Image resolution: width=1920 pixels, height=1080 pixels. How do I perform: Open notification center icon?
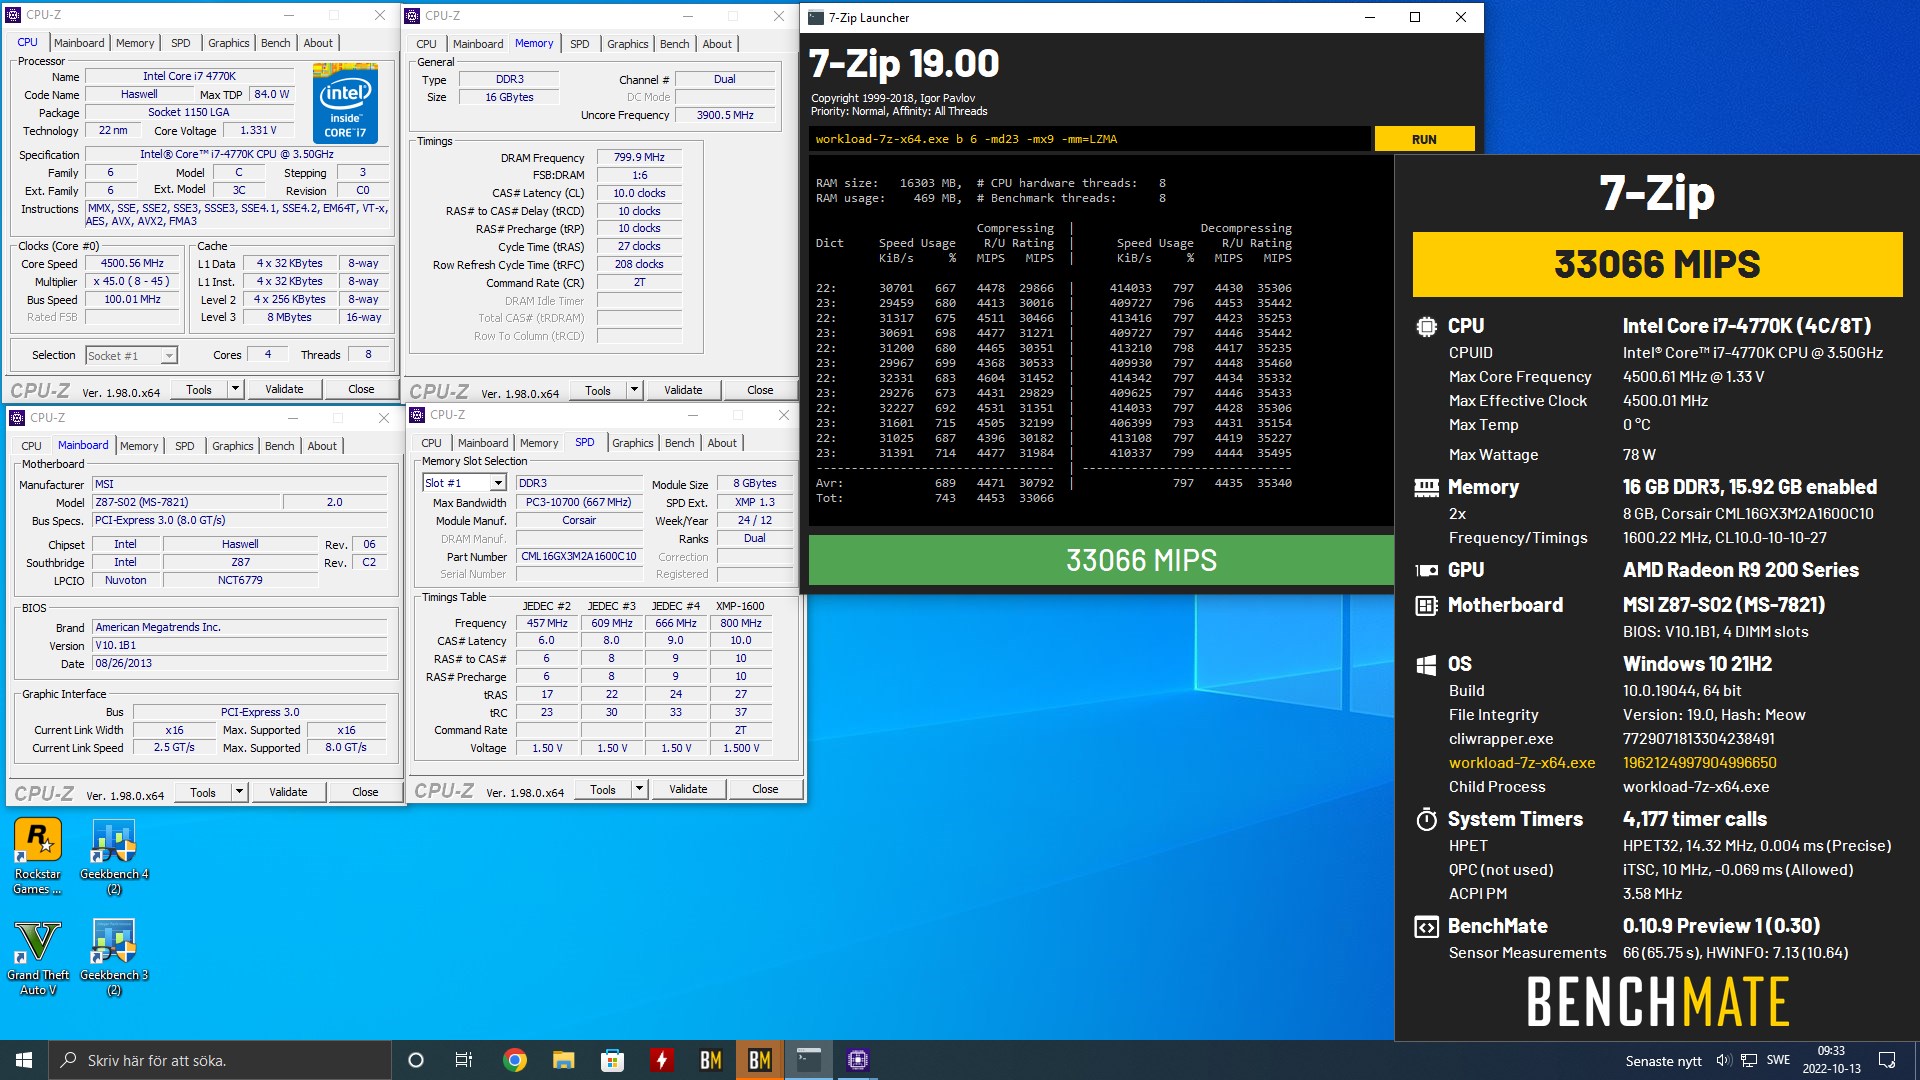tap(1887, 1060)
